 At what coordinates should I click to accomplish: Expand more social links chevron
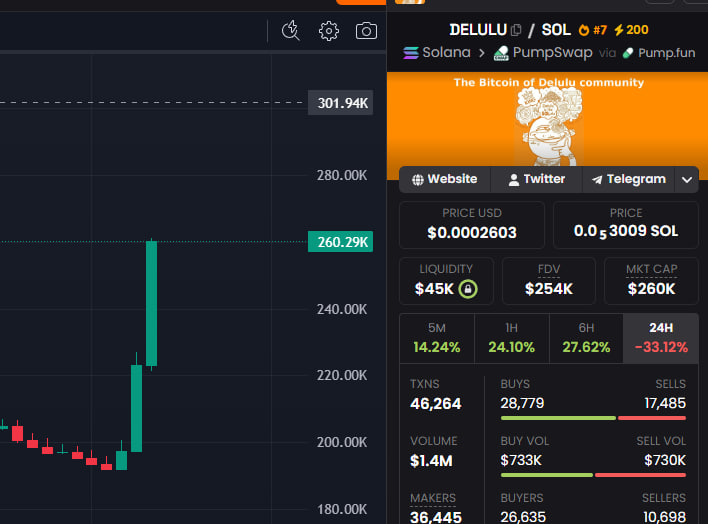point(687,180)
